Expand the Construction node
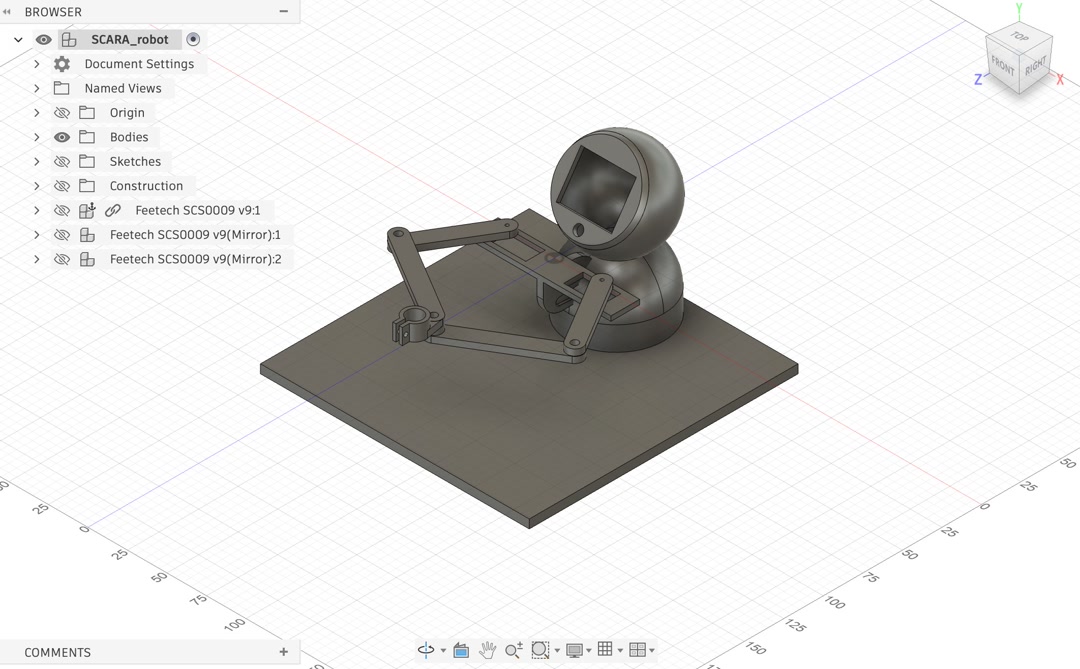The width and height of the screenshot is (1080, 669). [x=37, y=186]
